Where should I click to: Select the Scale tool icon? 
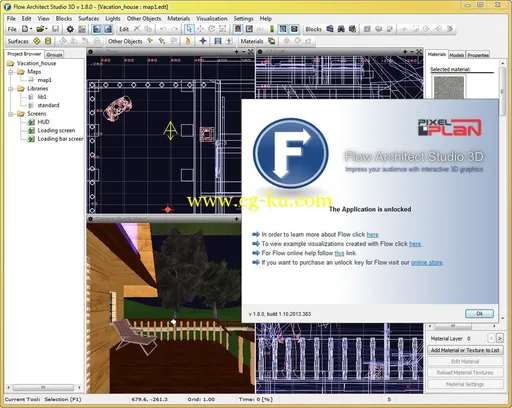pos(223,29)
